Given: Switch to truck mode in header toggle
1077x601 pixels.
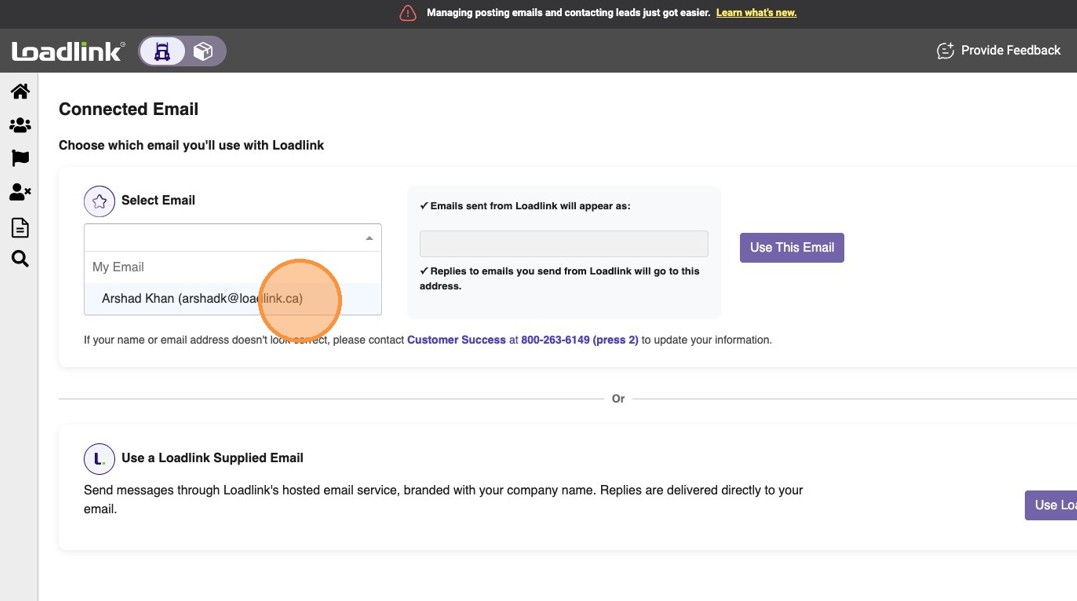Looking at the screenshot, I should tap(162, 51).
